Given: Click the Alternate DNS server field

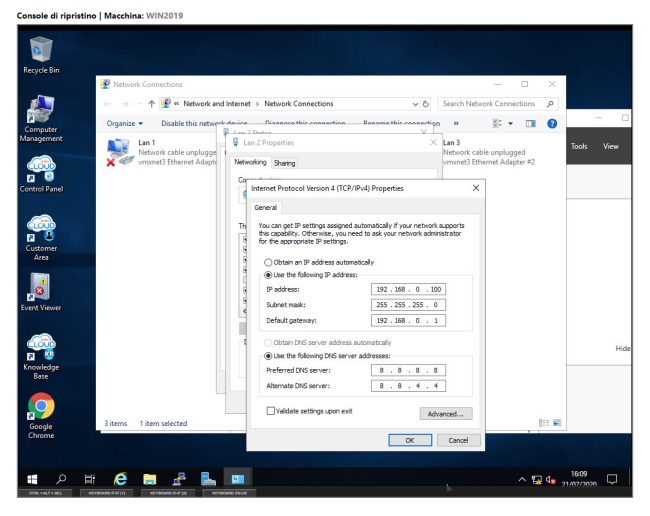Looking at the screenshot, I should coord(408,386).
